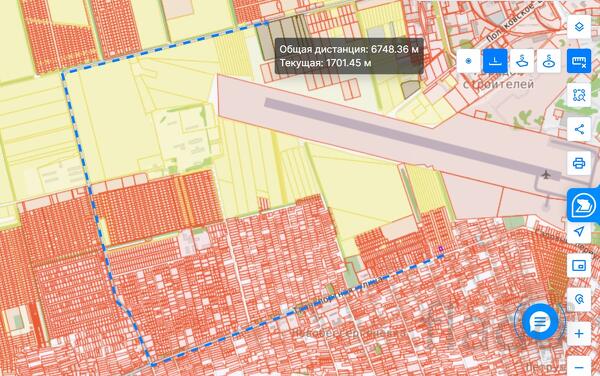Activate the search-in-area selection tool
600x376 pixels.
point(579,95)
